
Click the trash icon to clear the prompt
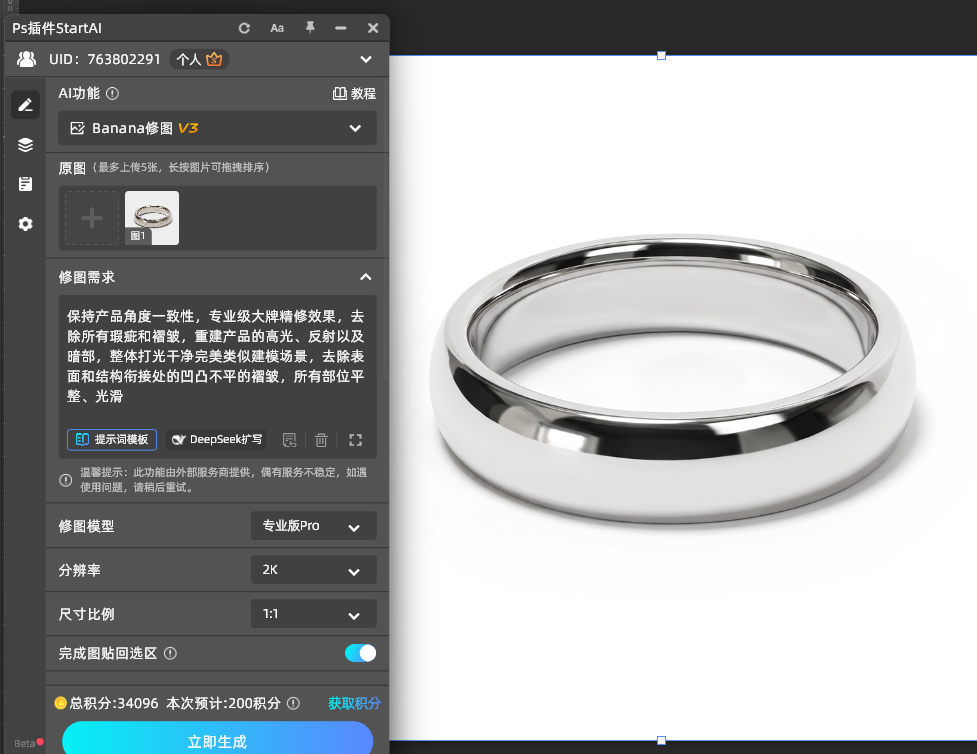(x=321, y=440)
